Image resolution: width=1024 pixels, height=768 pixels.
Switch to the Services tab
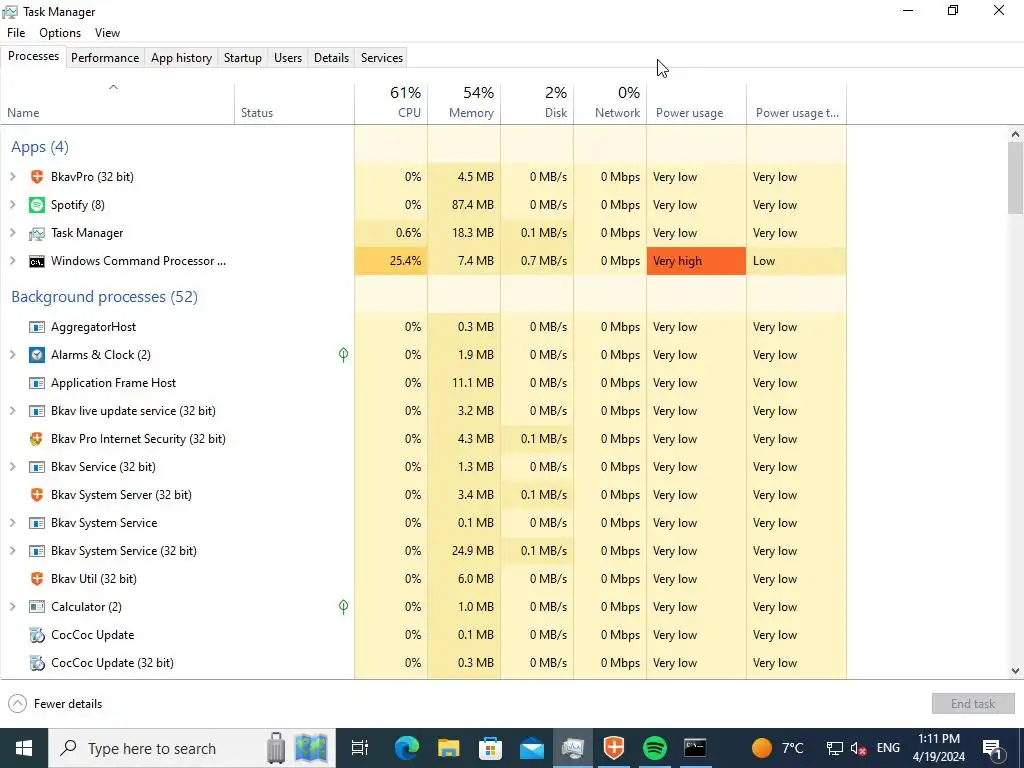pos(382,58)
